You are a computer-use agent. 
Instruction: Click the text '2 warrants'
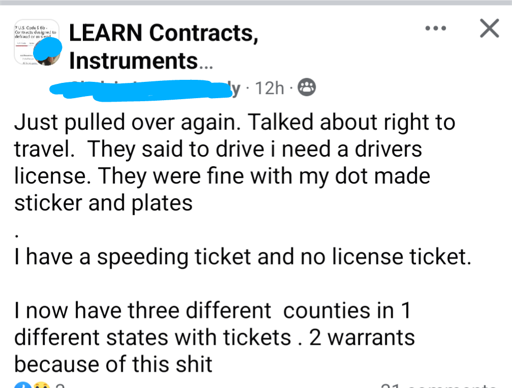(362, 337)
